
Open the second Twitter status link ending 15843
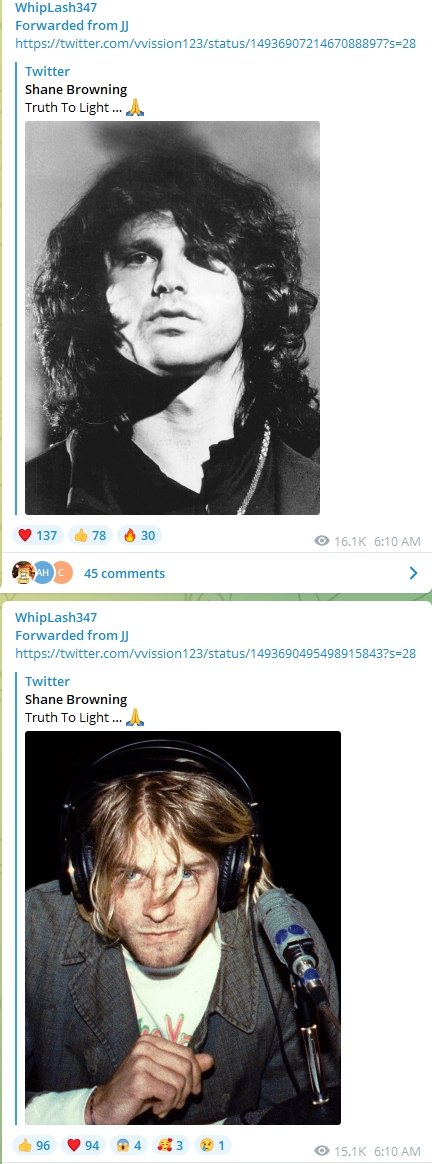215,653
